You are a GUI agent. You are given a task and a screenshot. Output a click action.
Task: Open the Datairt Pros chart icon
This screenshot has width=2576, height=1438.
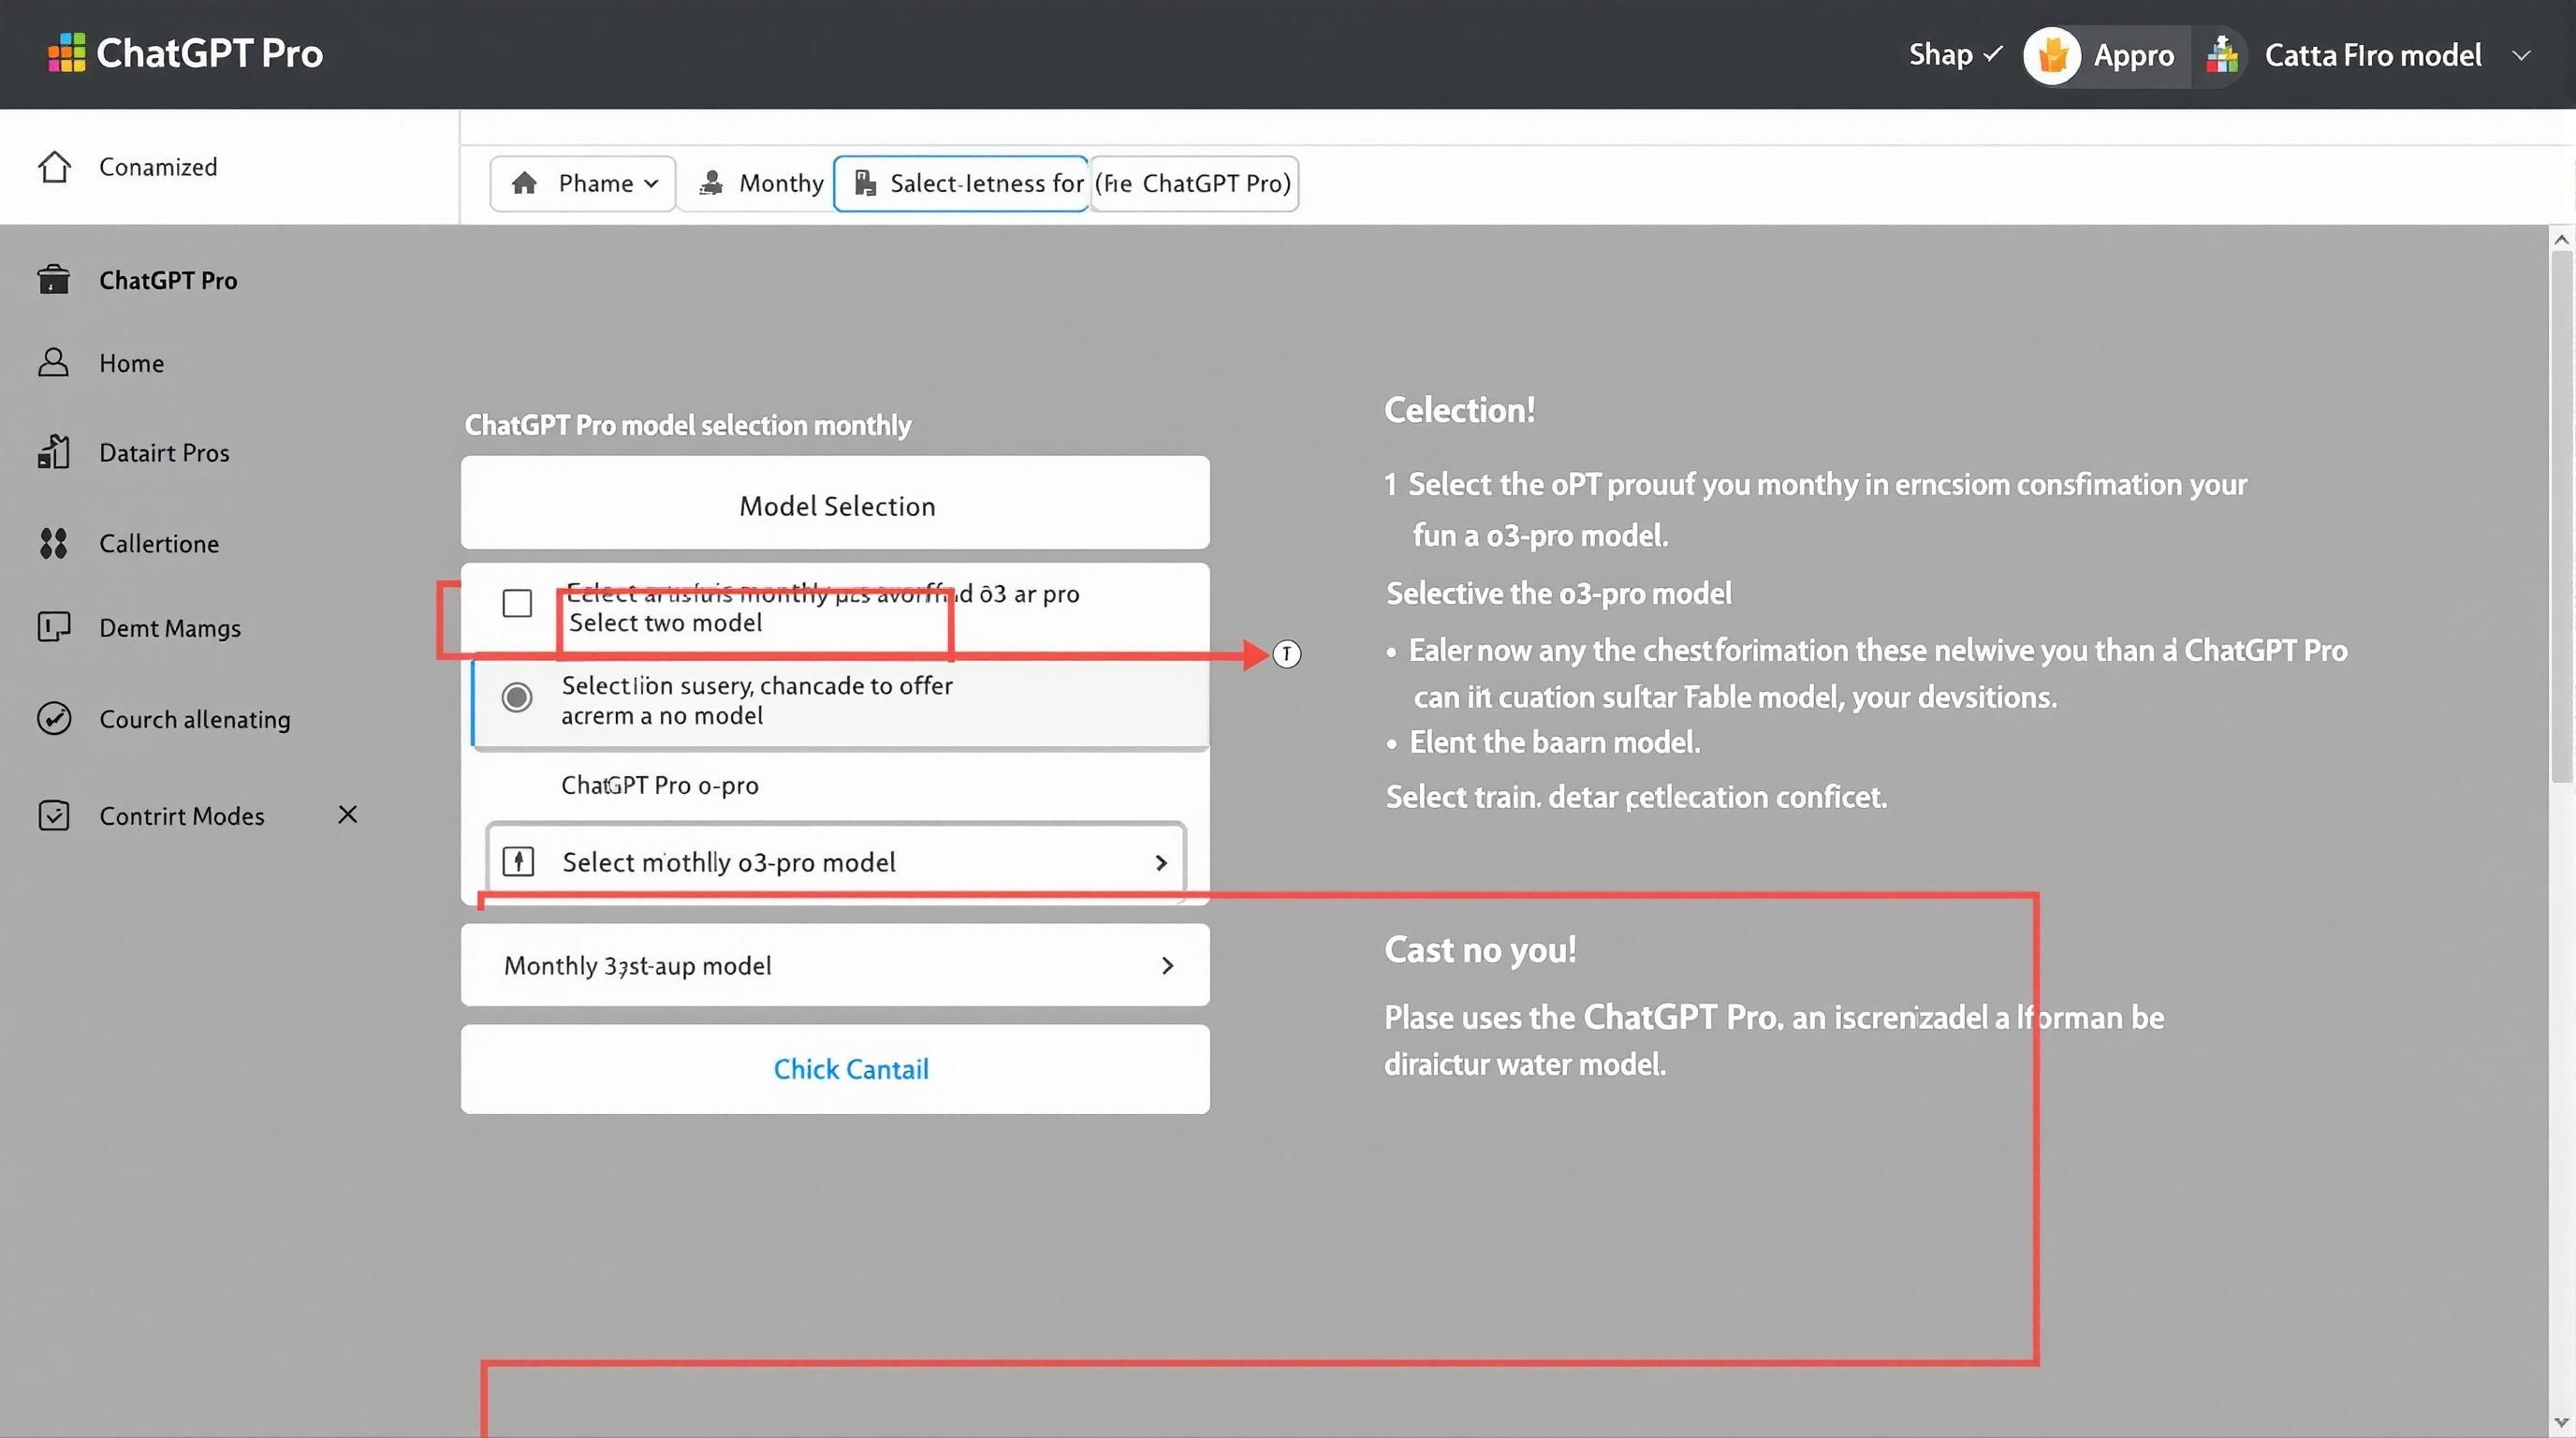(x=54, y=452)
